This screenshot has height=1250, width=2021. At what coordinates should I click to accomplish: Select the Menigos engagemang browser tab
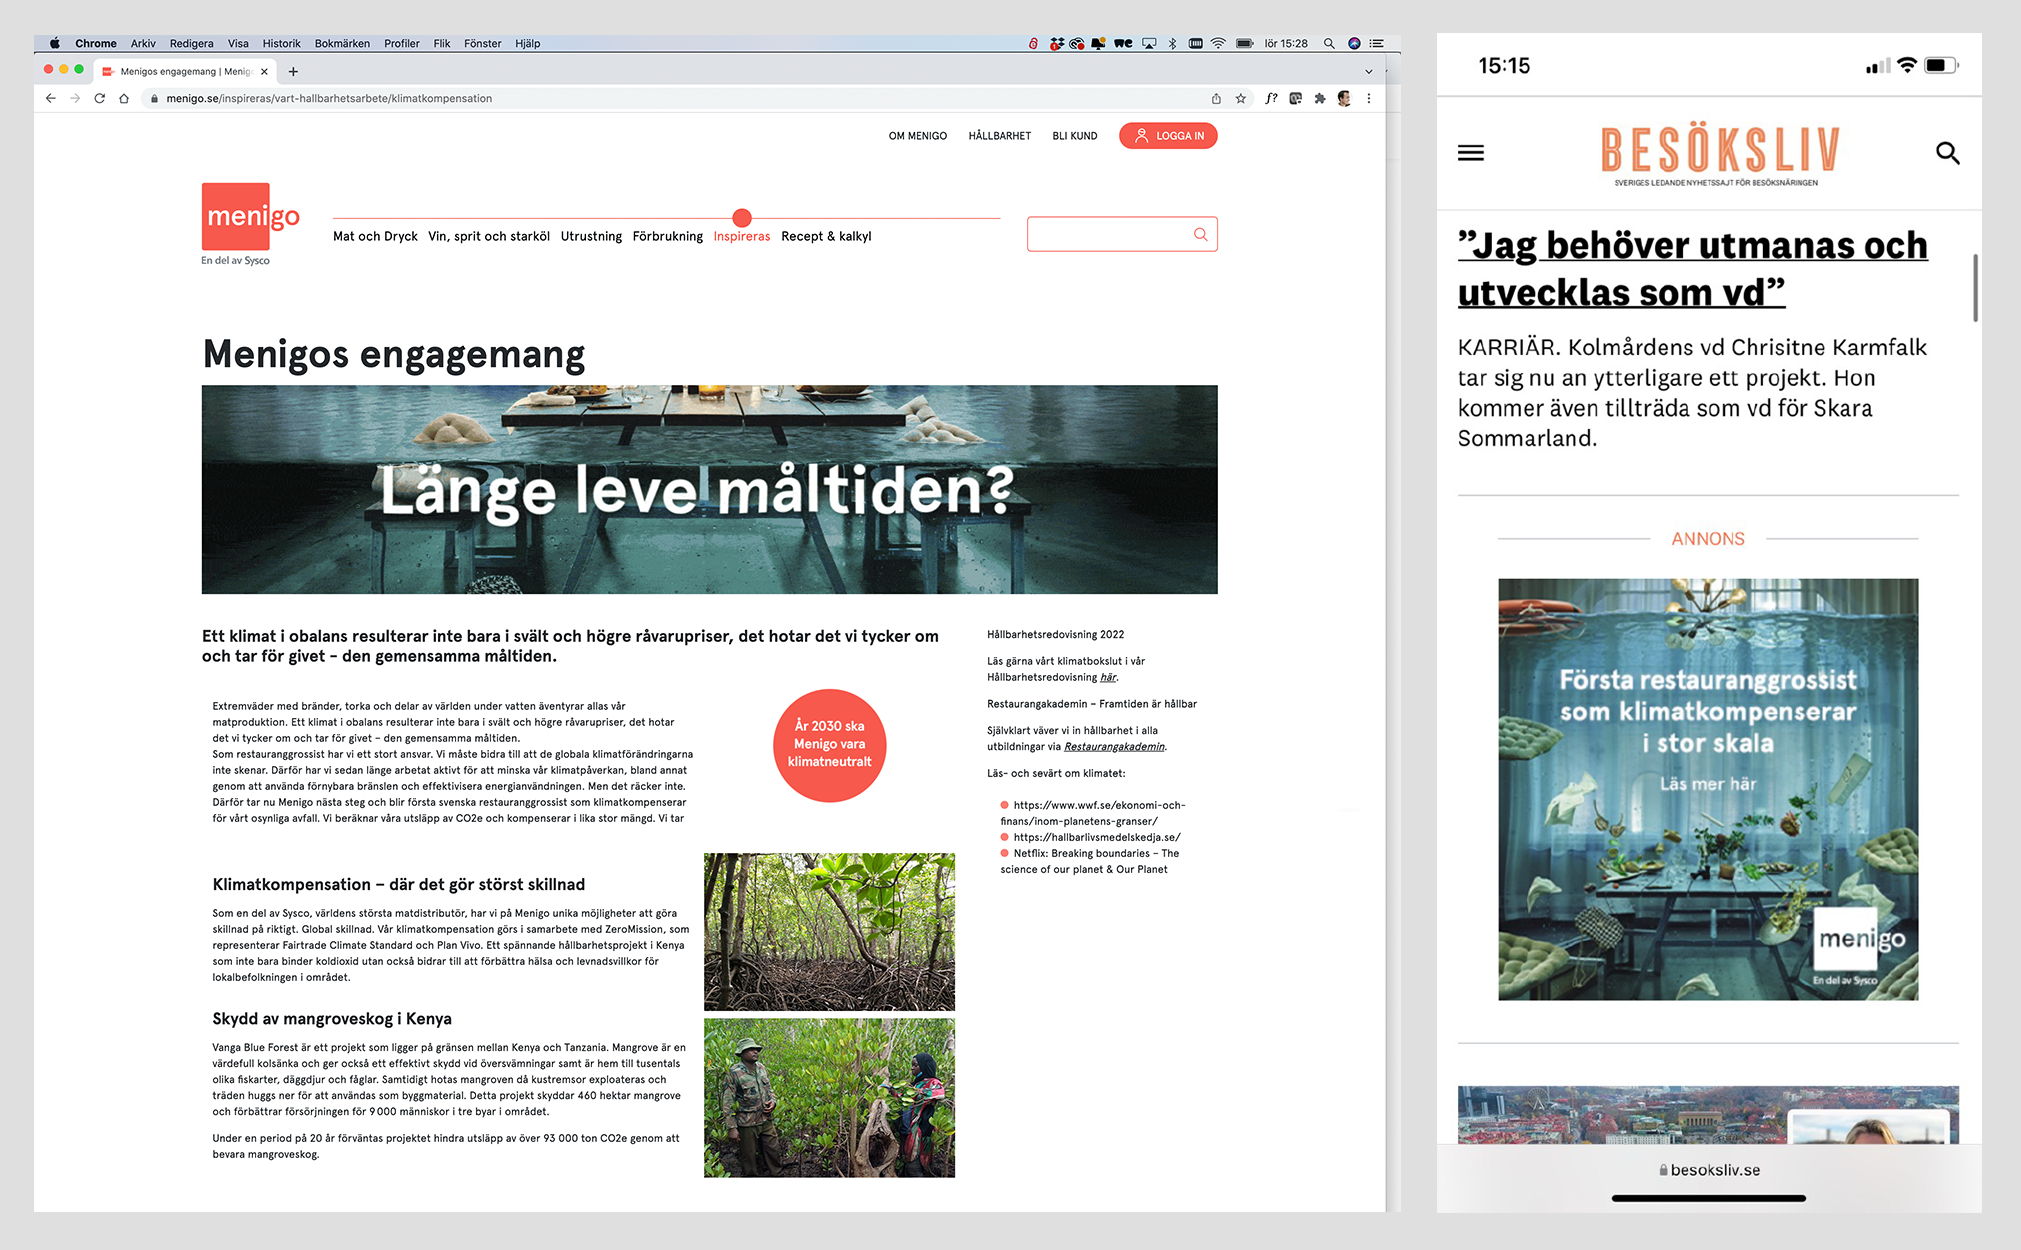point(185,71)
